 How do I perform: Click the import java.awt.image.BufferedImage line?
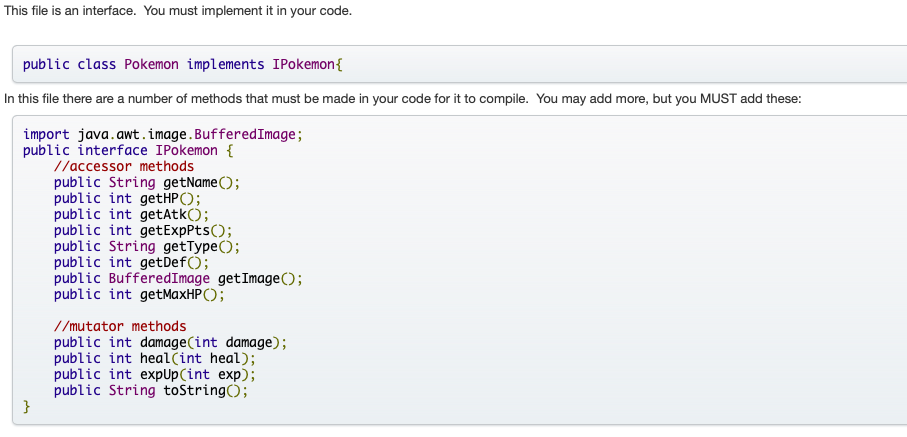tap(162, 134)
